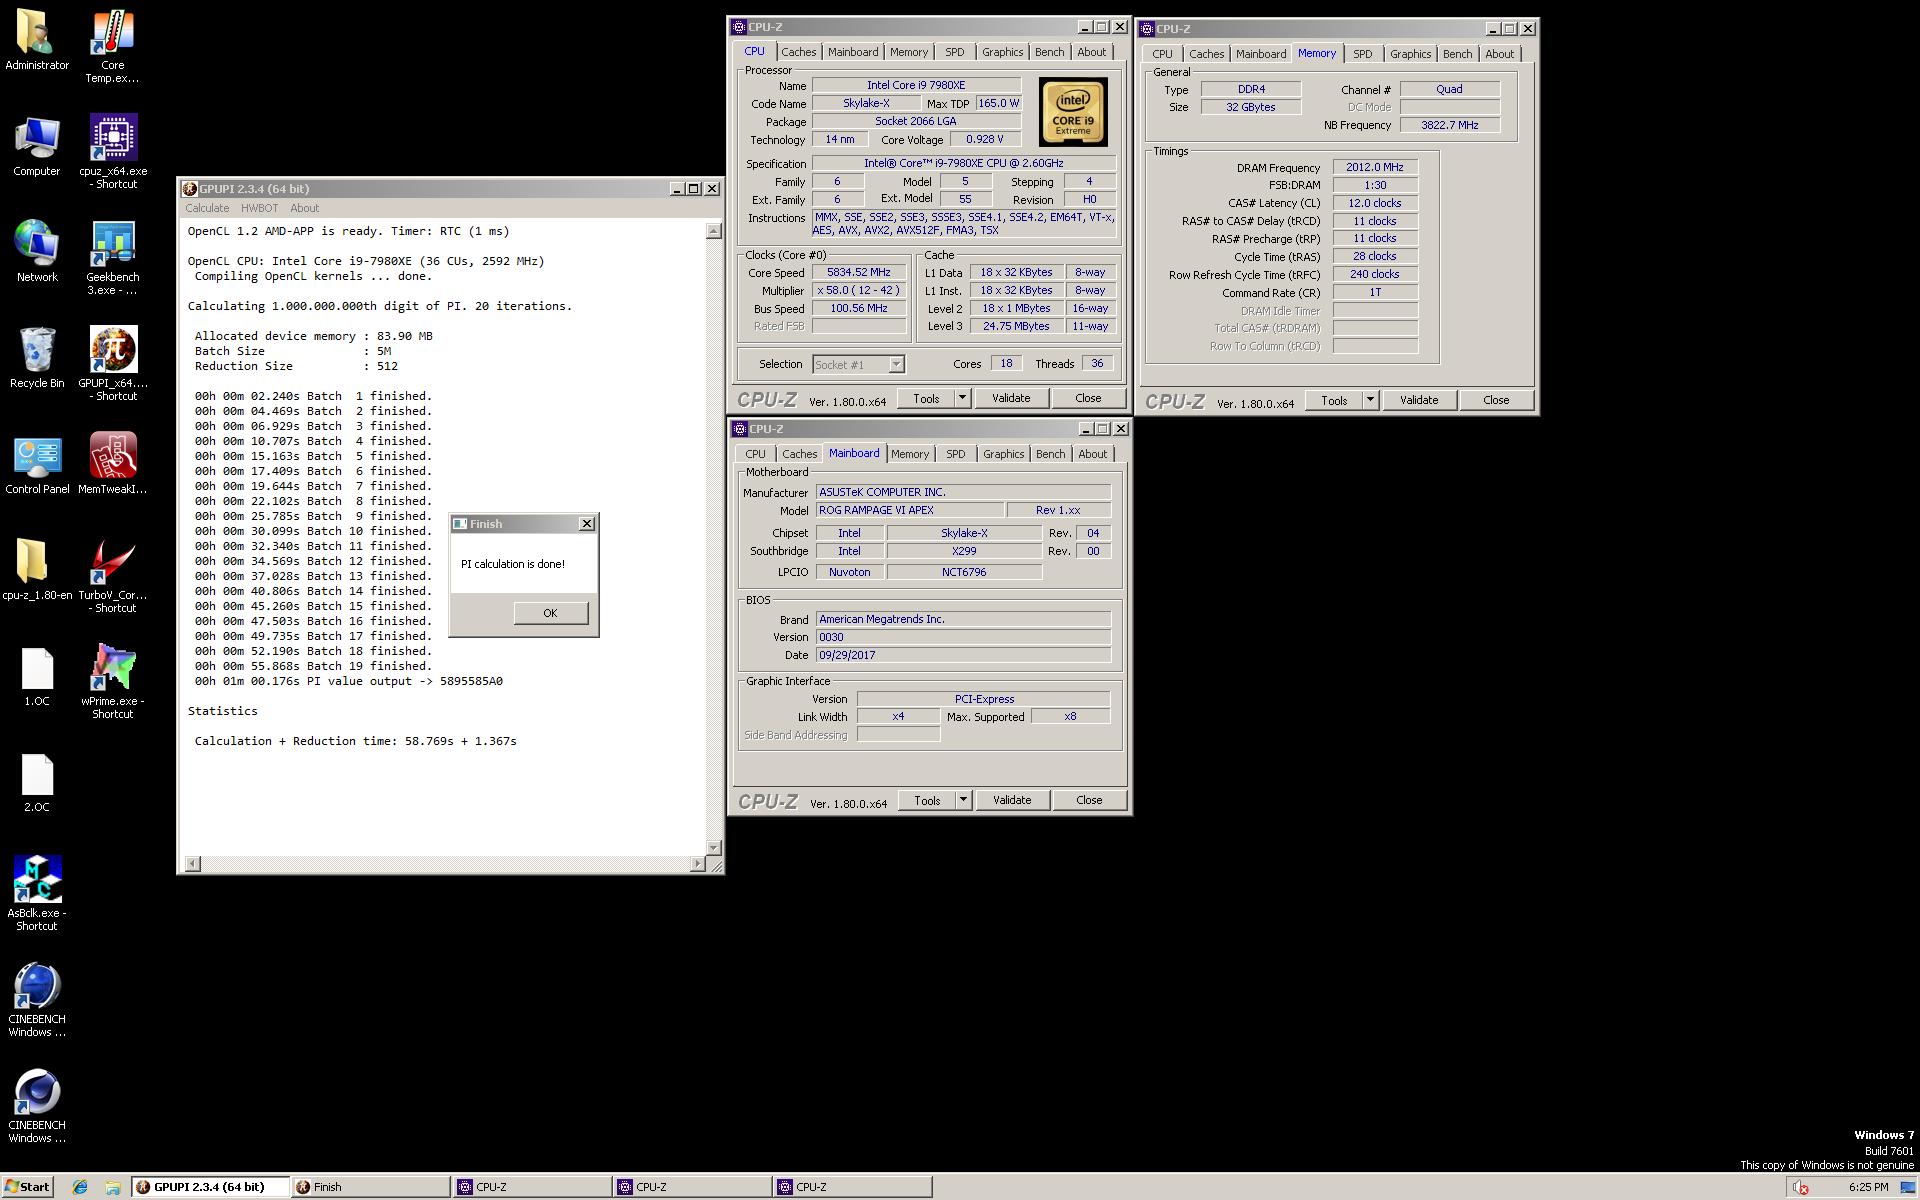Select the TurboV_Core shortcut icon
The width and height of the screenshot is (1920, 1200).
tap(112, 563)
